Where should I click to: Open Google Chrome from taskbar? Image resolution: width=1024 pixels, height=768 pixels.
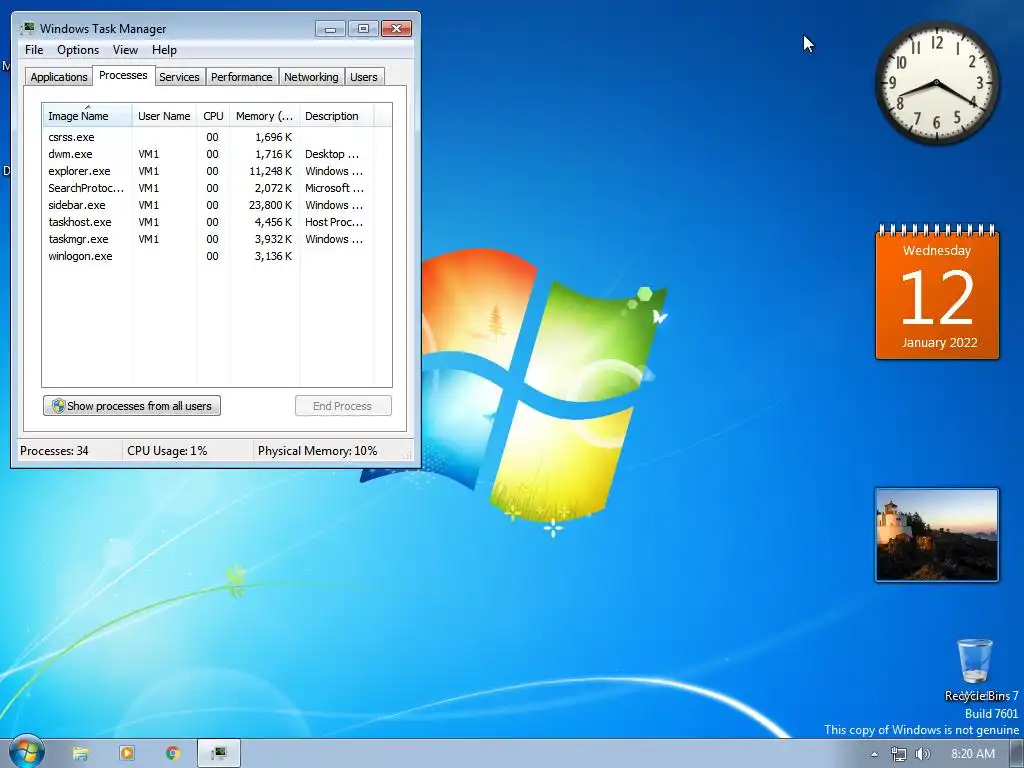173,754
